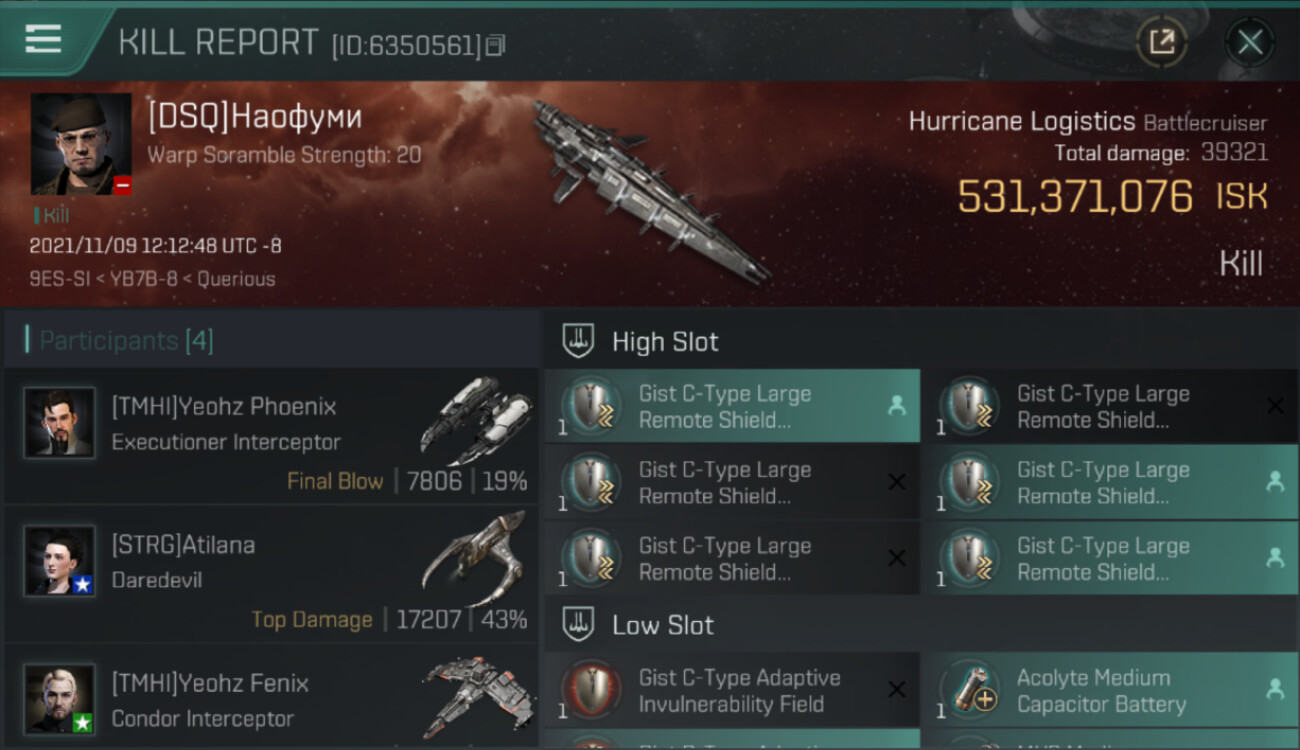Close the kill report window

click(1250, 42)
